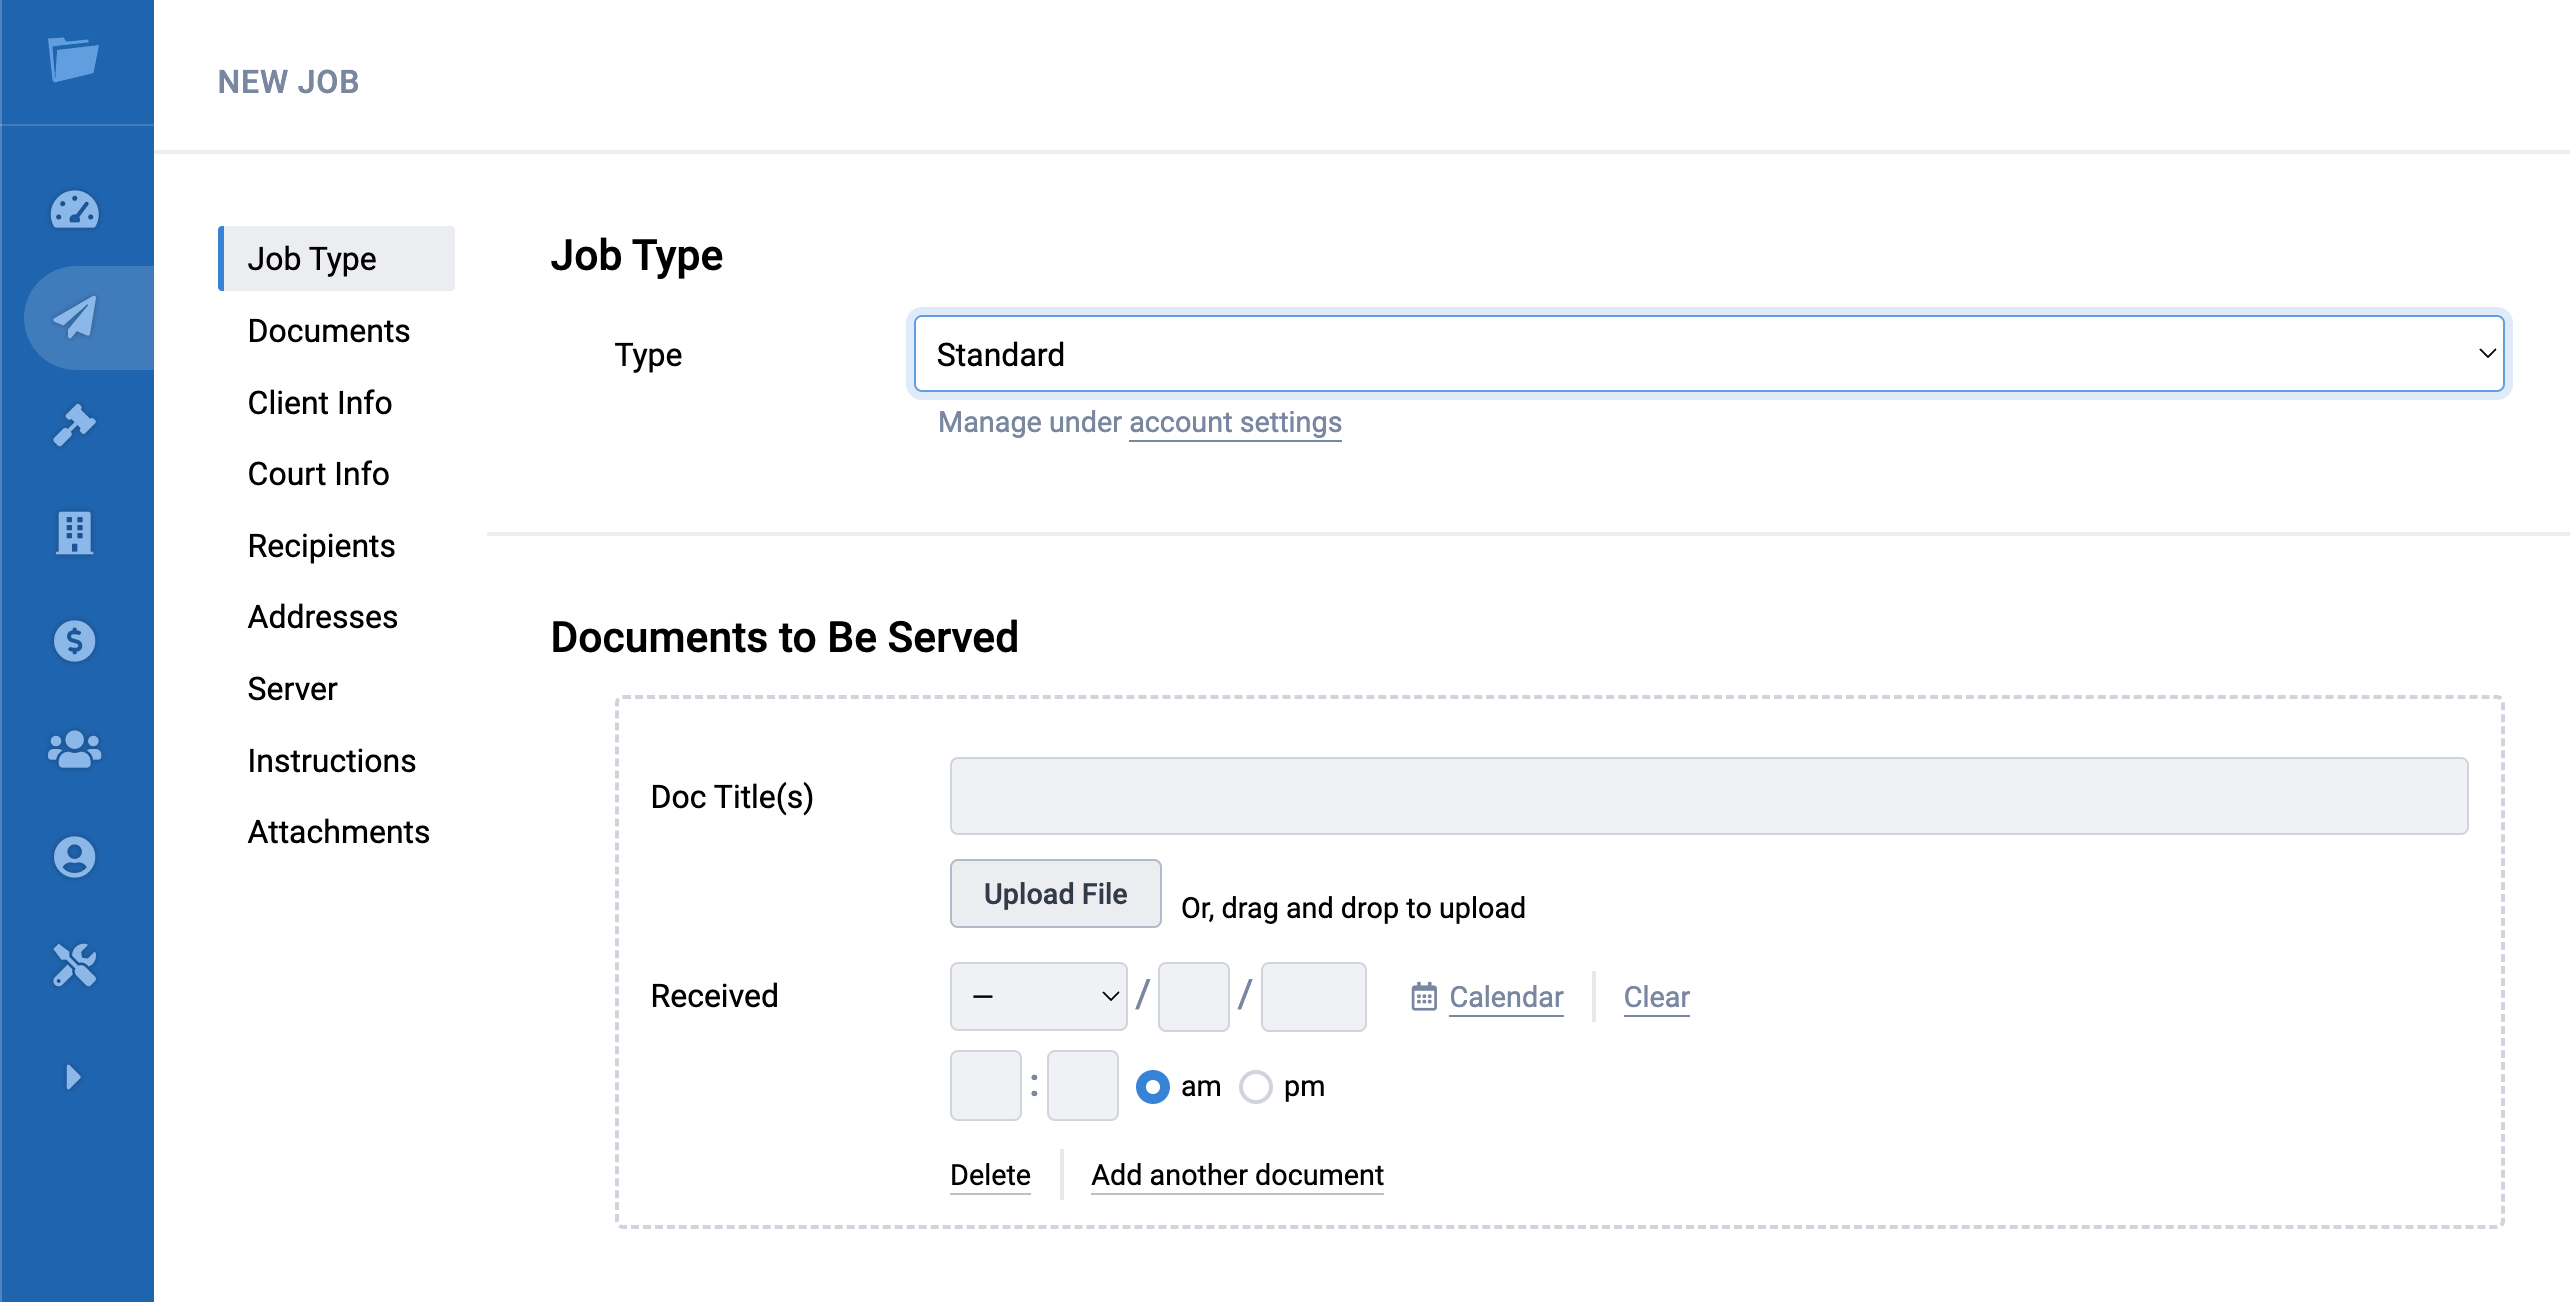Click the paper plane send jobs icon
This screenshot has height=1302, width=2570.
[74, 317]
